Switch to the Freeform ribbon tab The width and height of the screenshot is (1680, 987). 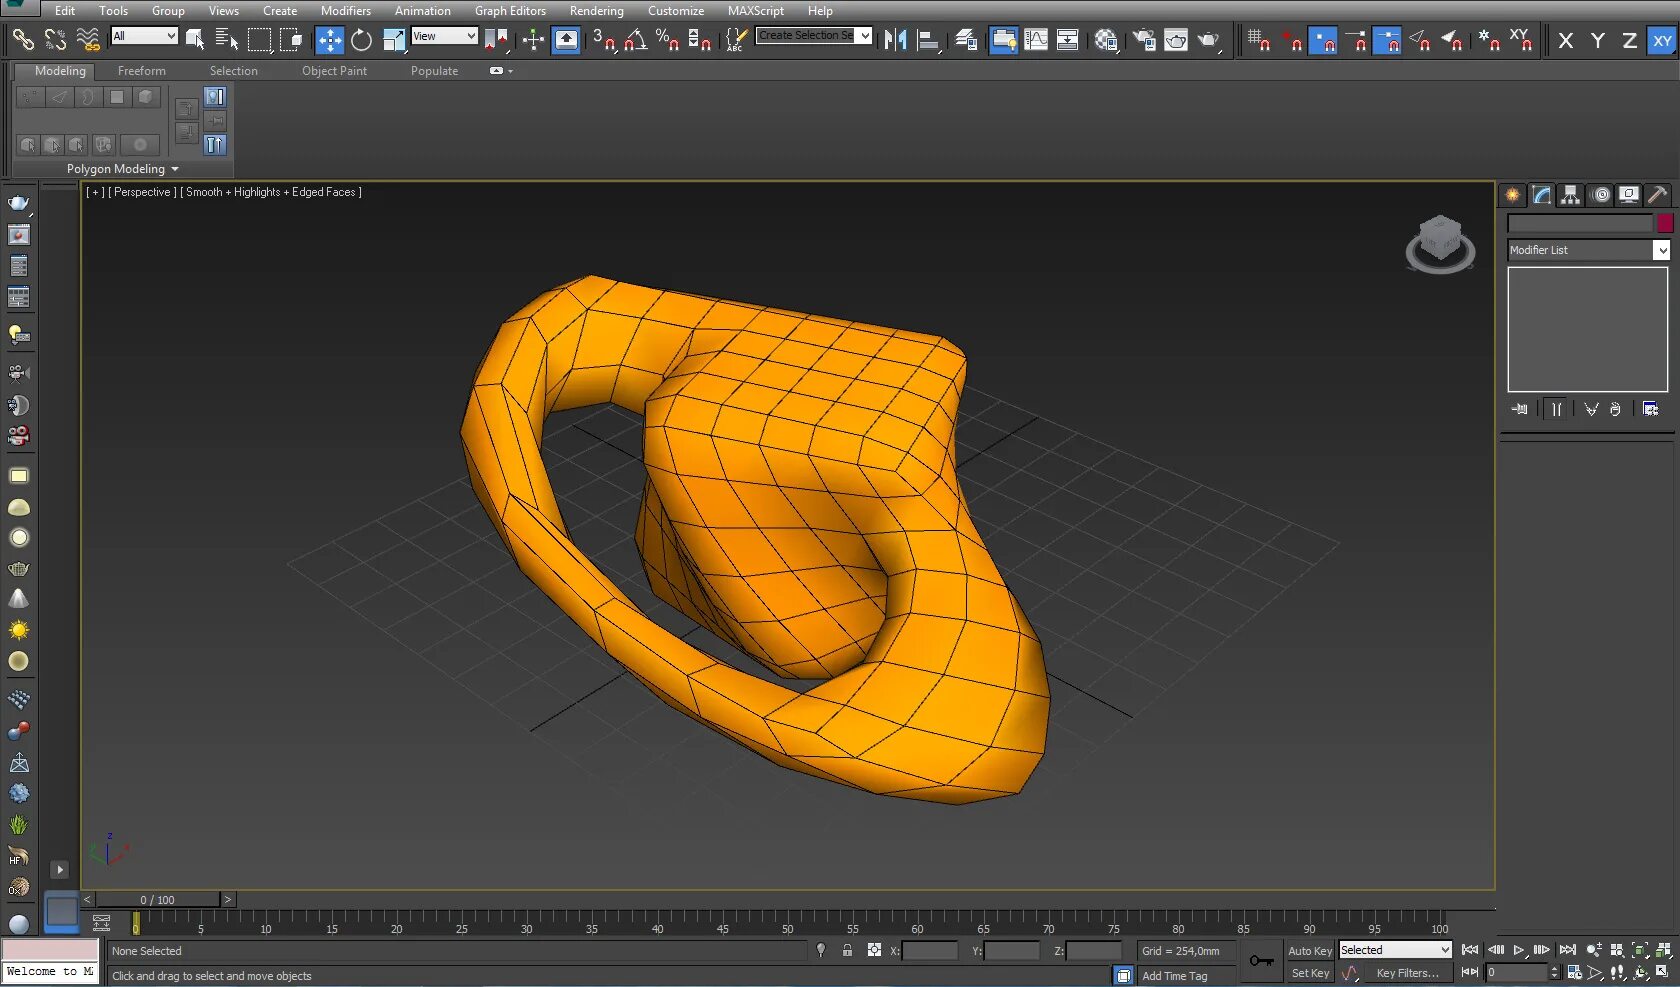[x=141, y=71]
